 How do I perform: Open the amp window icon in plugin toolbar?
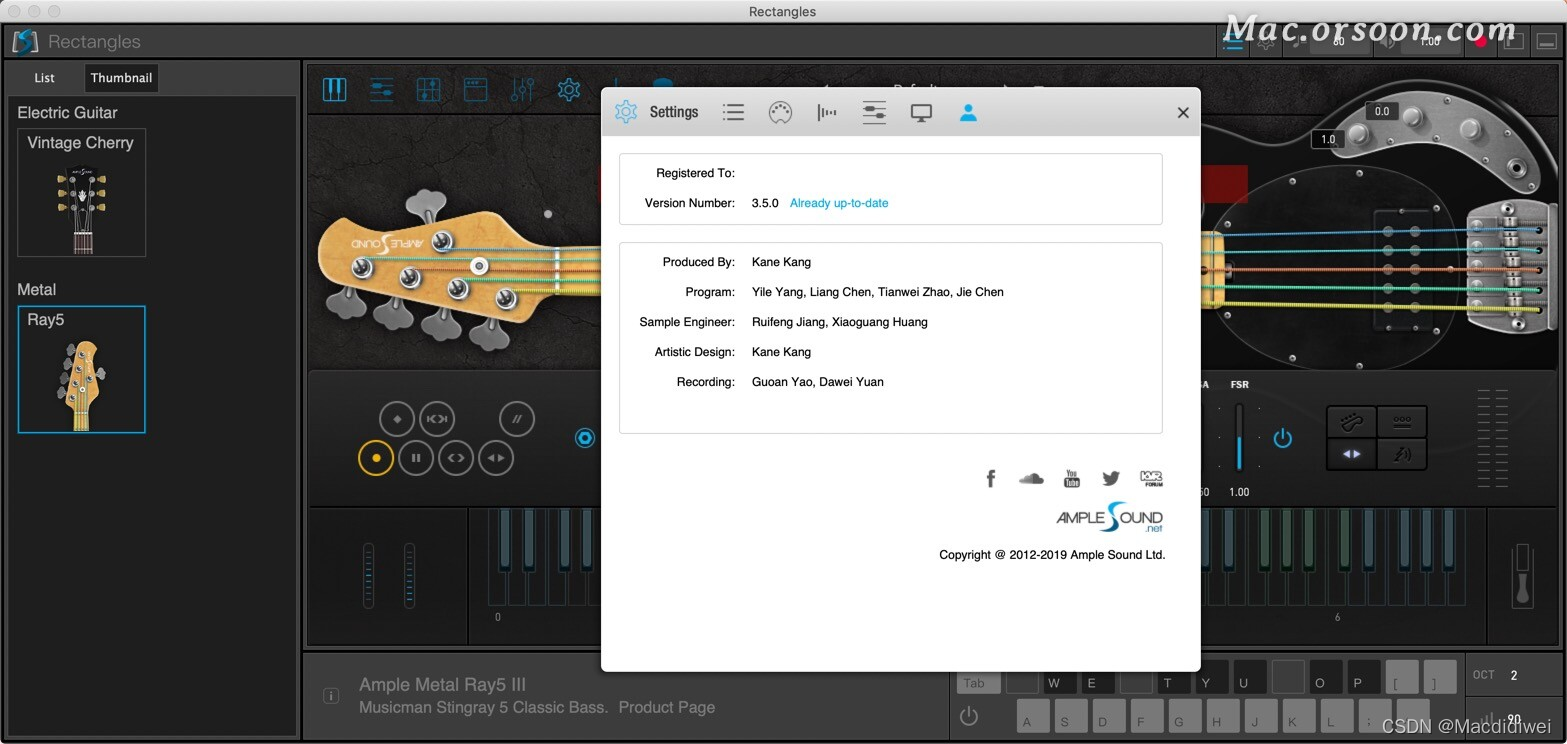click(x=475, y=89)
